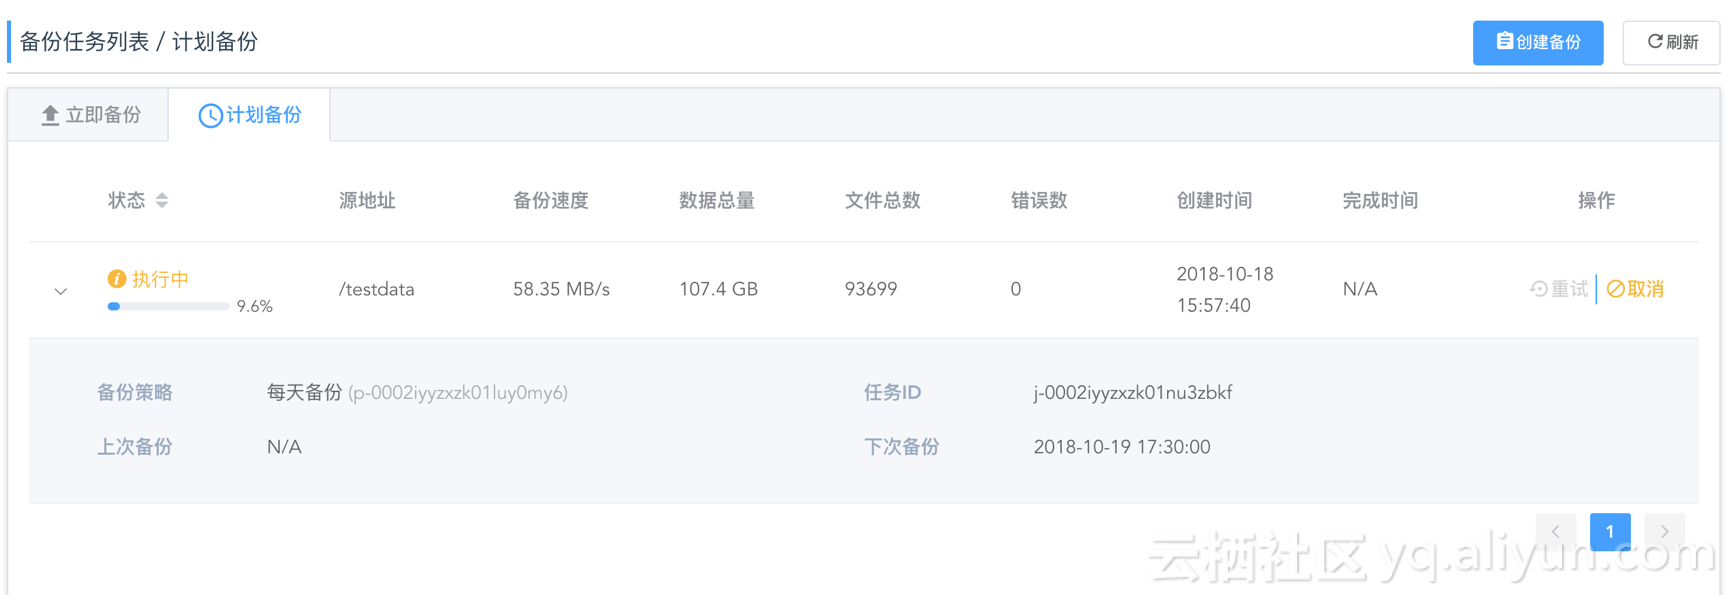This screenshot has height=595, width=1729.
Task: Click policy ID p-0002iyyzxzk01luy0my6
Action: 458,393
